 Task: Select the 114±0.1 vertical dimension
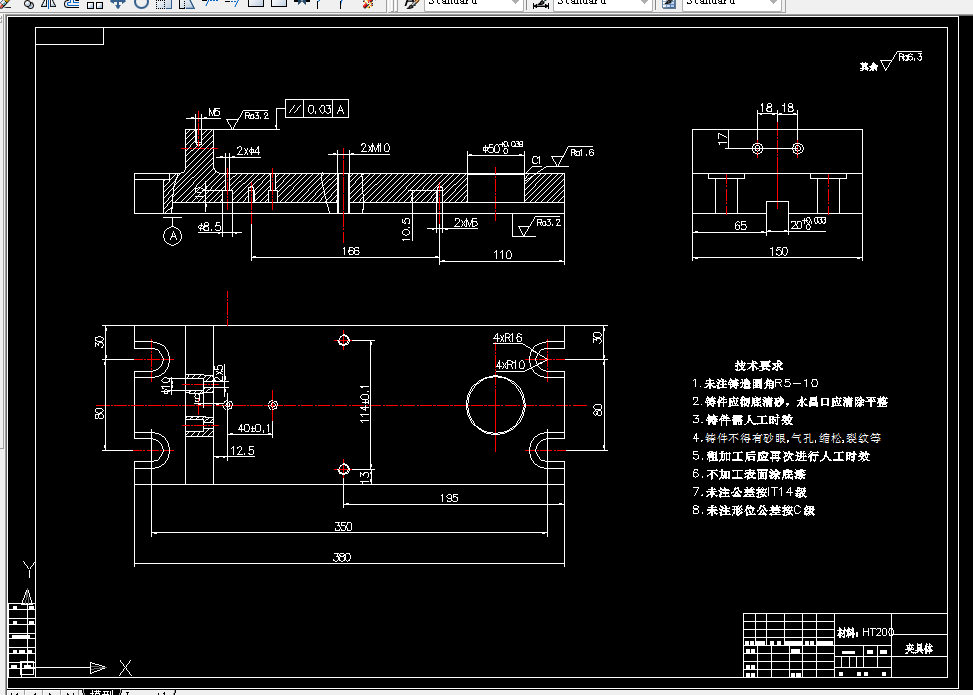tap(365, 403)
